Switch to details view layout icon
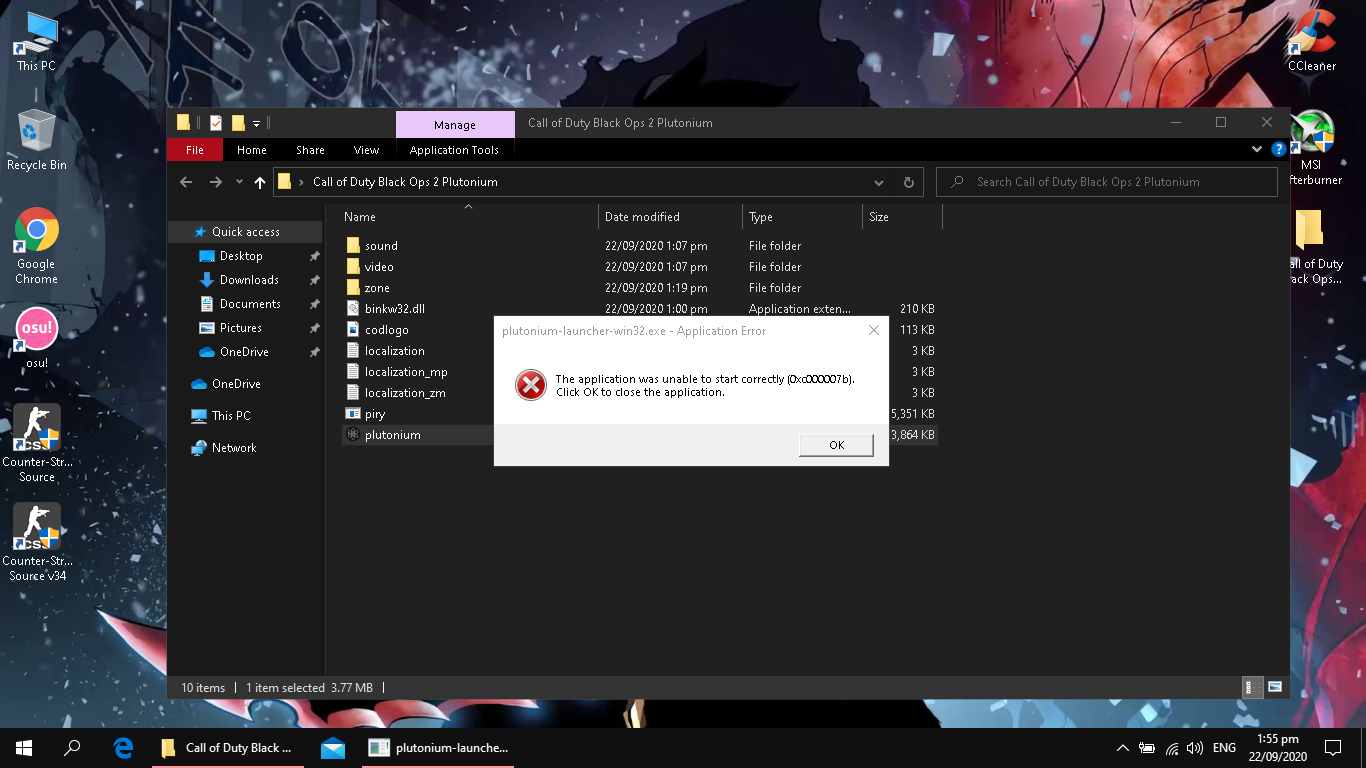The image size is (1366, 768). 1251,687
